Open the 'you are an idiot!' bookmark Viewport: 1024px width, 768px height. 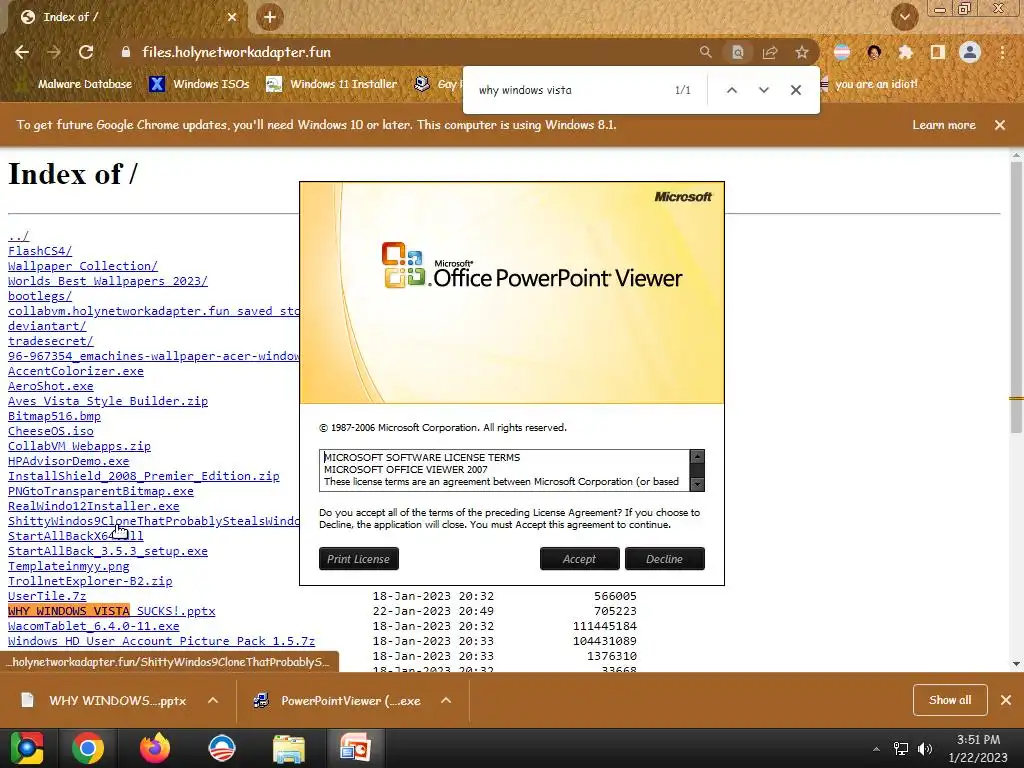[x=870, y=84]
